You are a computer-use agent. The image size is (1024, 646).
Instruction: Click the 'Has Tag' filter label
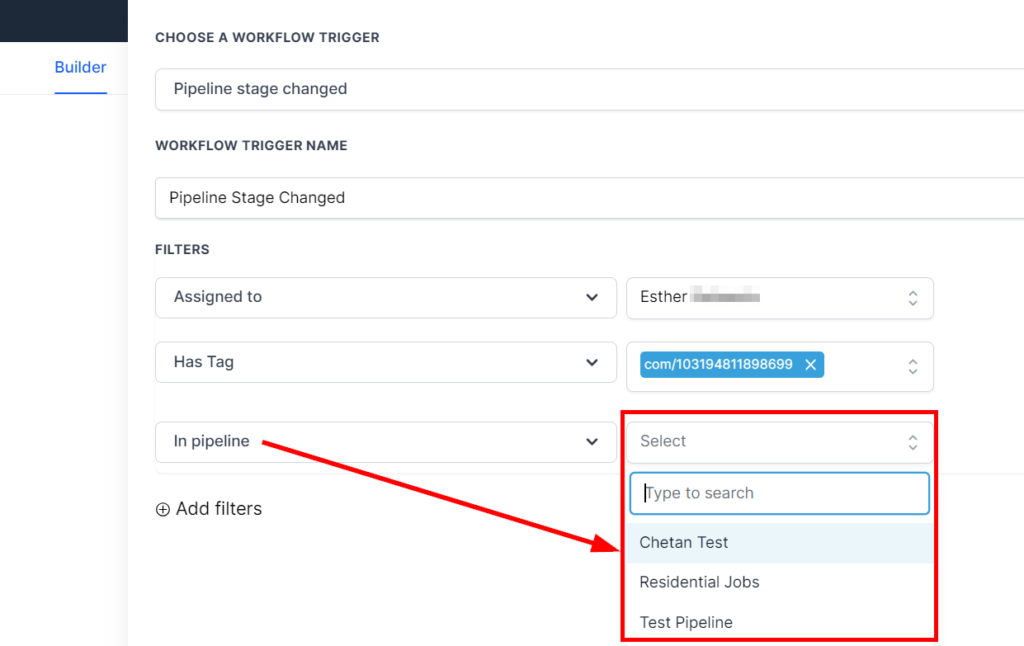pos(204,362)
